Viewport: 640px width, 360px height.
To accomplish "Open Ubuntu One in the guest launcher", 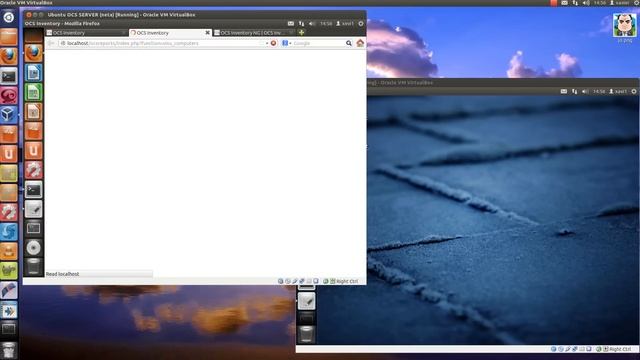I will 33,151.
